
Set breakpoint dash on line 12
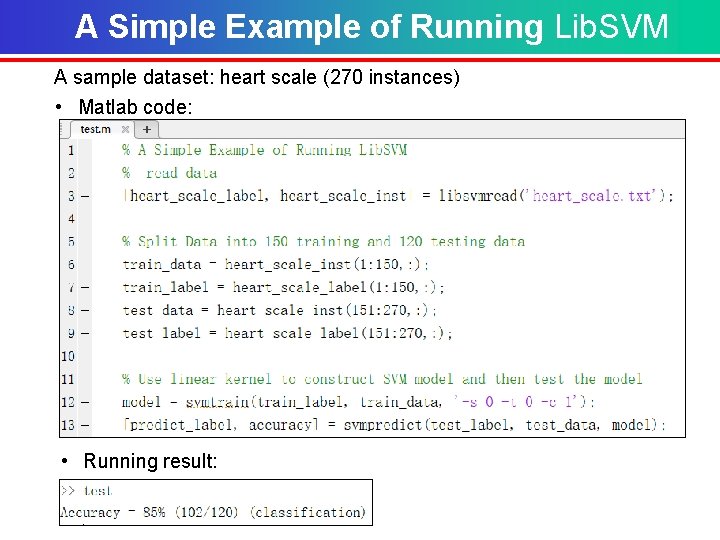(x=85, y=402)
